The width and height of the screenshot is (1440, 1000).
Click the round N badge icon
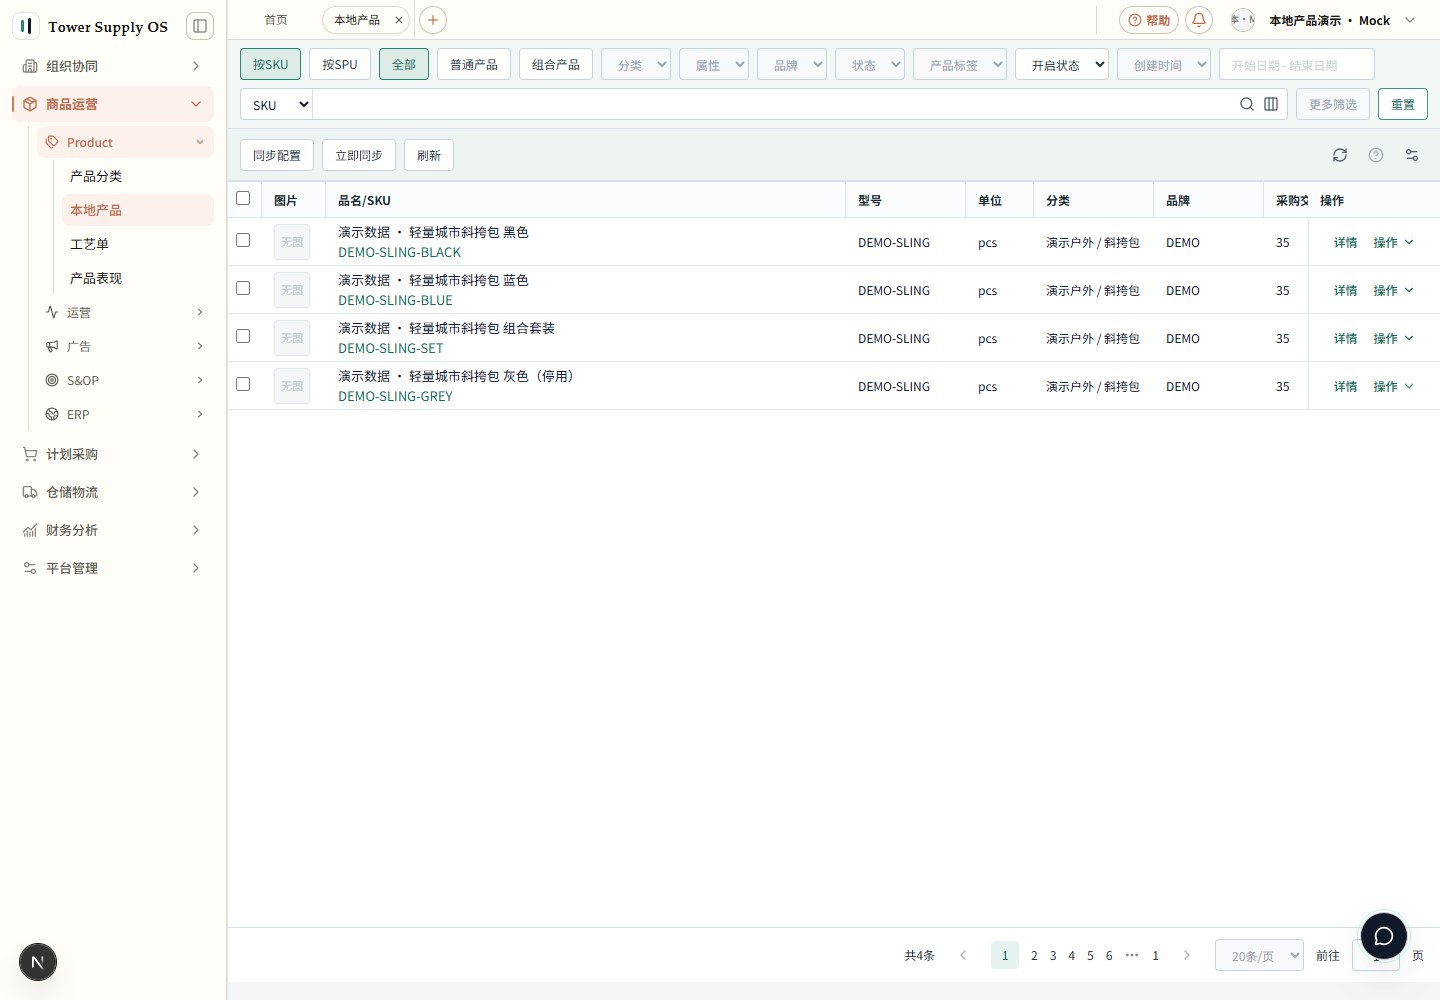click(38, 962)
